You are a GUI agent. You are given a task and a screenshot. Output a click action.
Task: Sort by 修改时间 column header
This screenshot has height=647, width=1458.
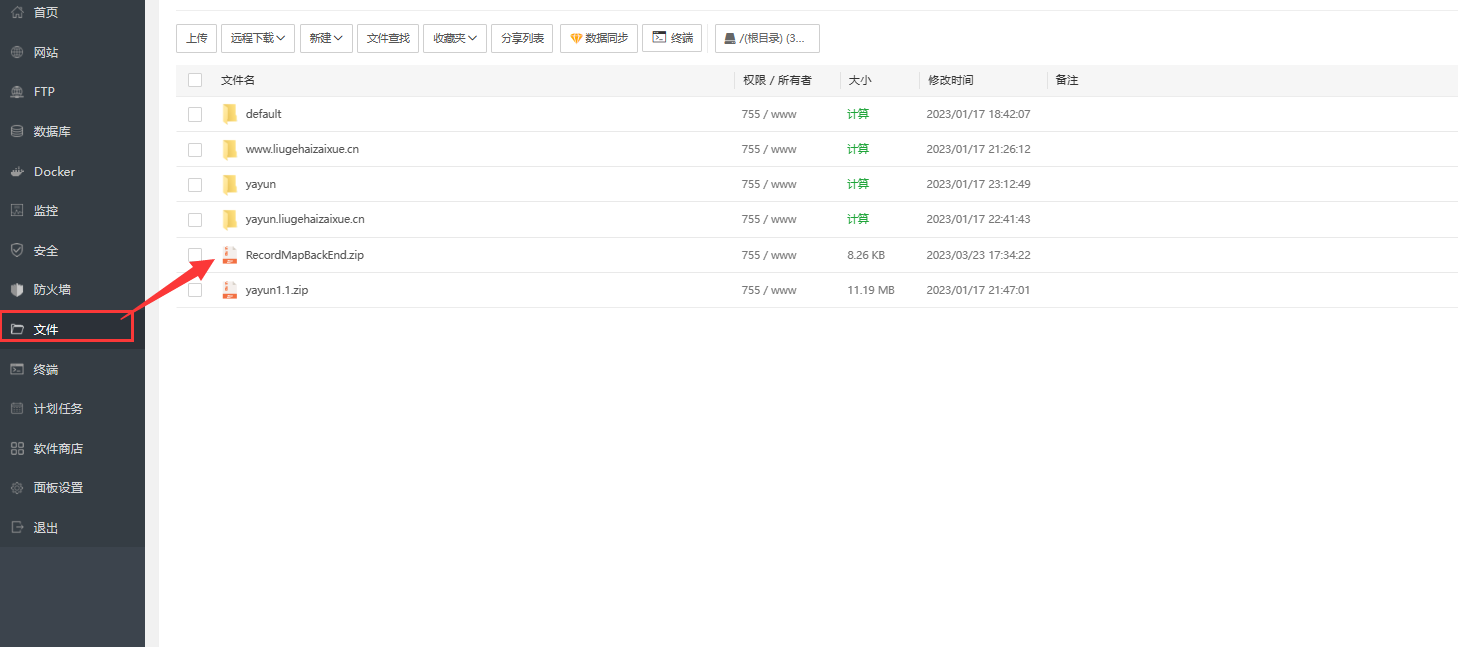coord(950,80)
